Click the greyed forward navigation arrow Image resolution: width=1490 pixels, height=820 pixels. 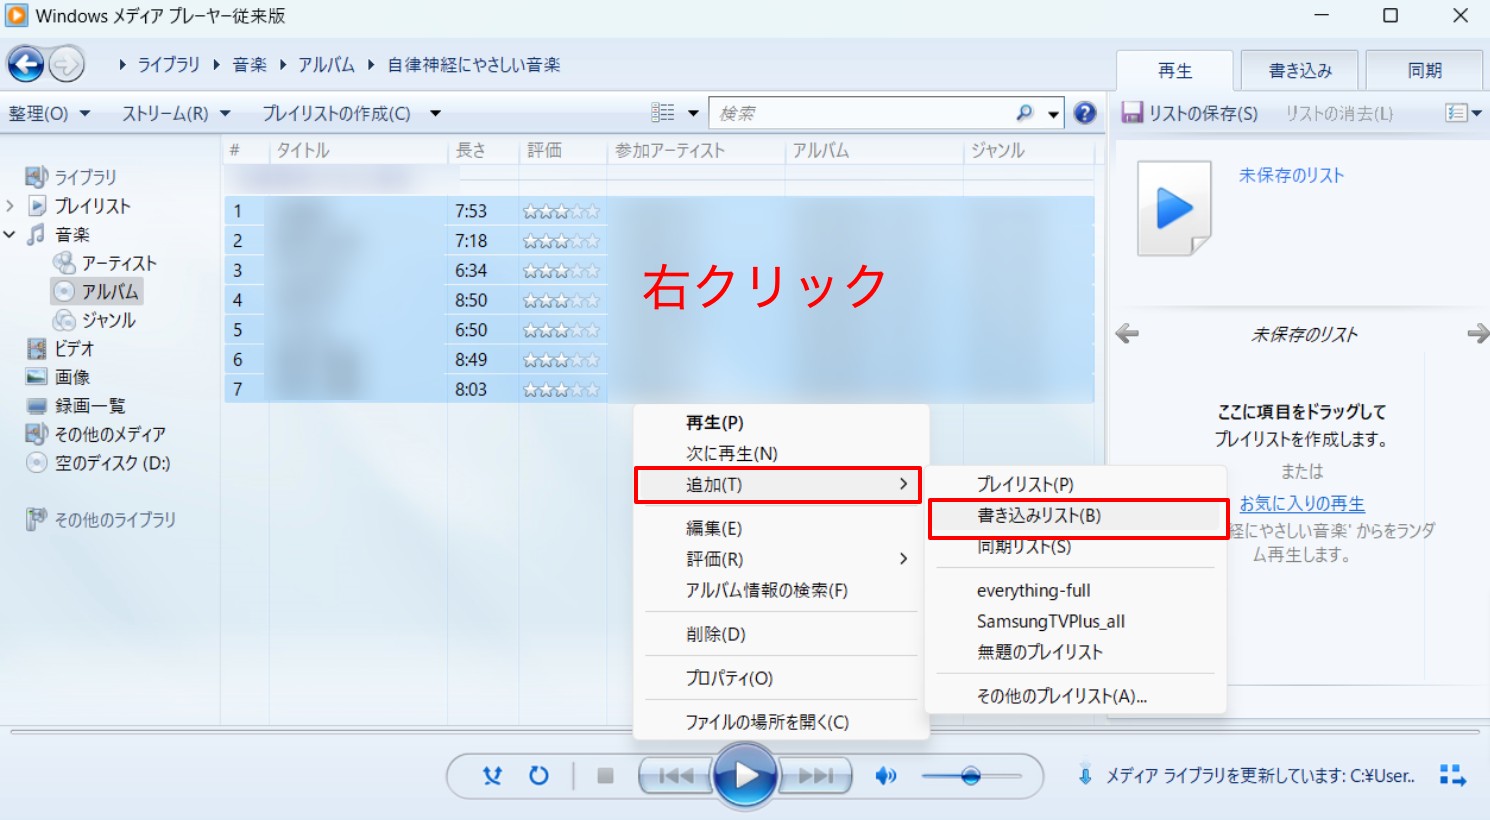click(x=66, y=65)
